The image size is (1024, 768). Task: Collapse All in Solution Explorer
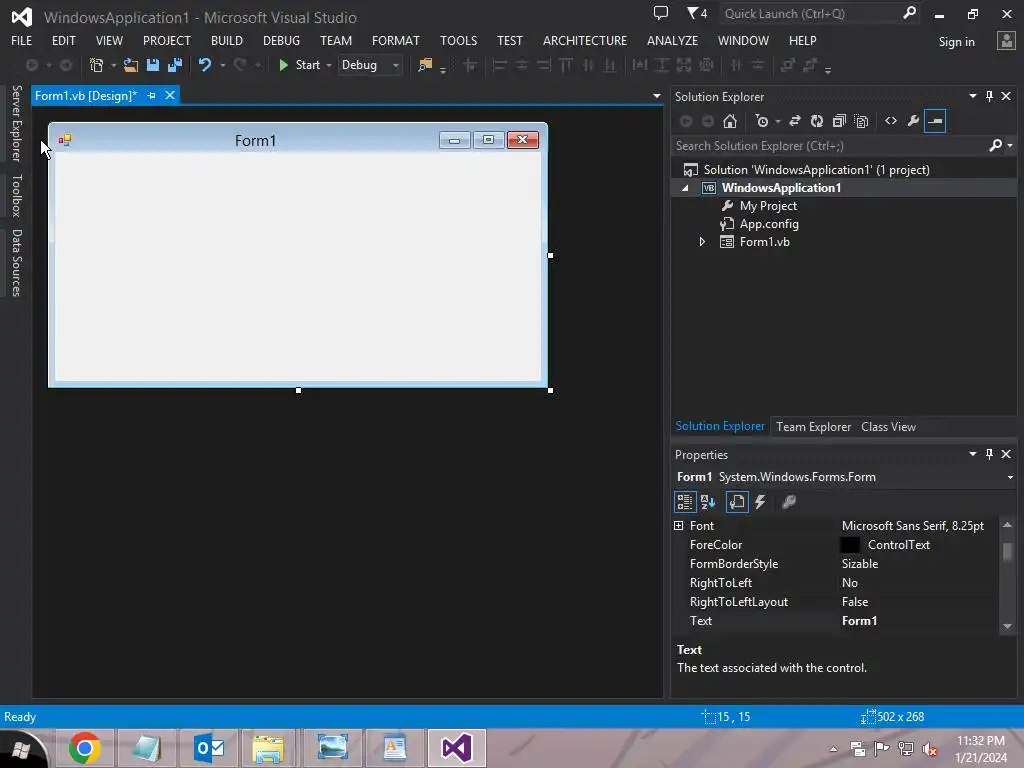tap(839, 121)
